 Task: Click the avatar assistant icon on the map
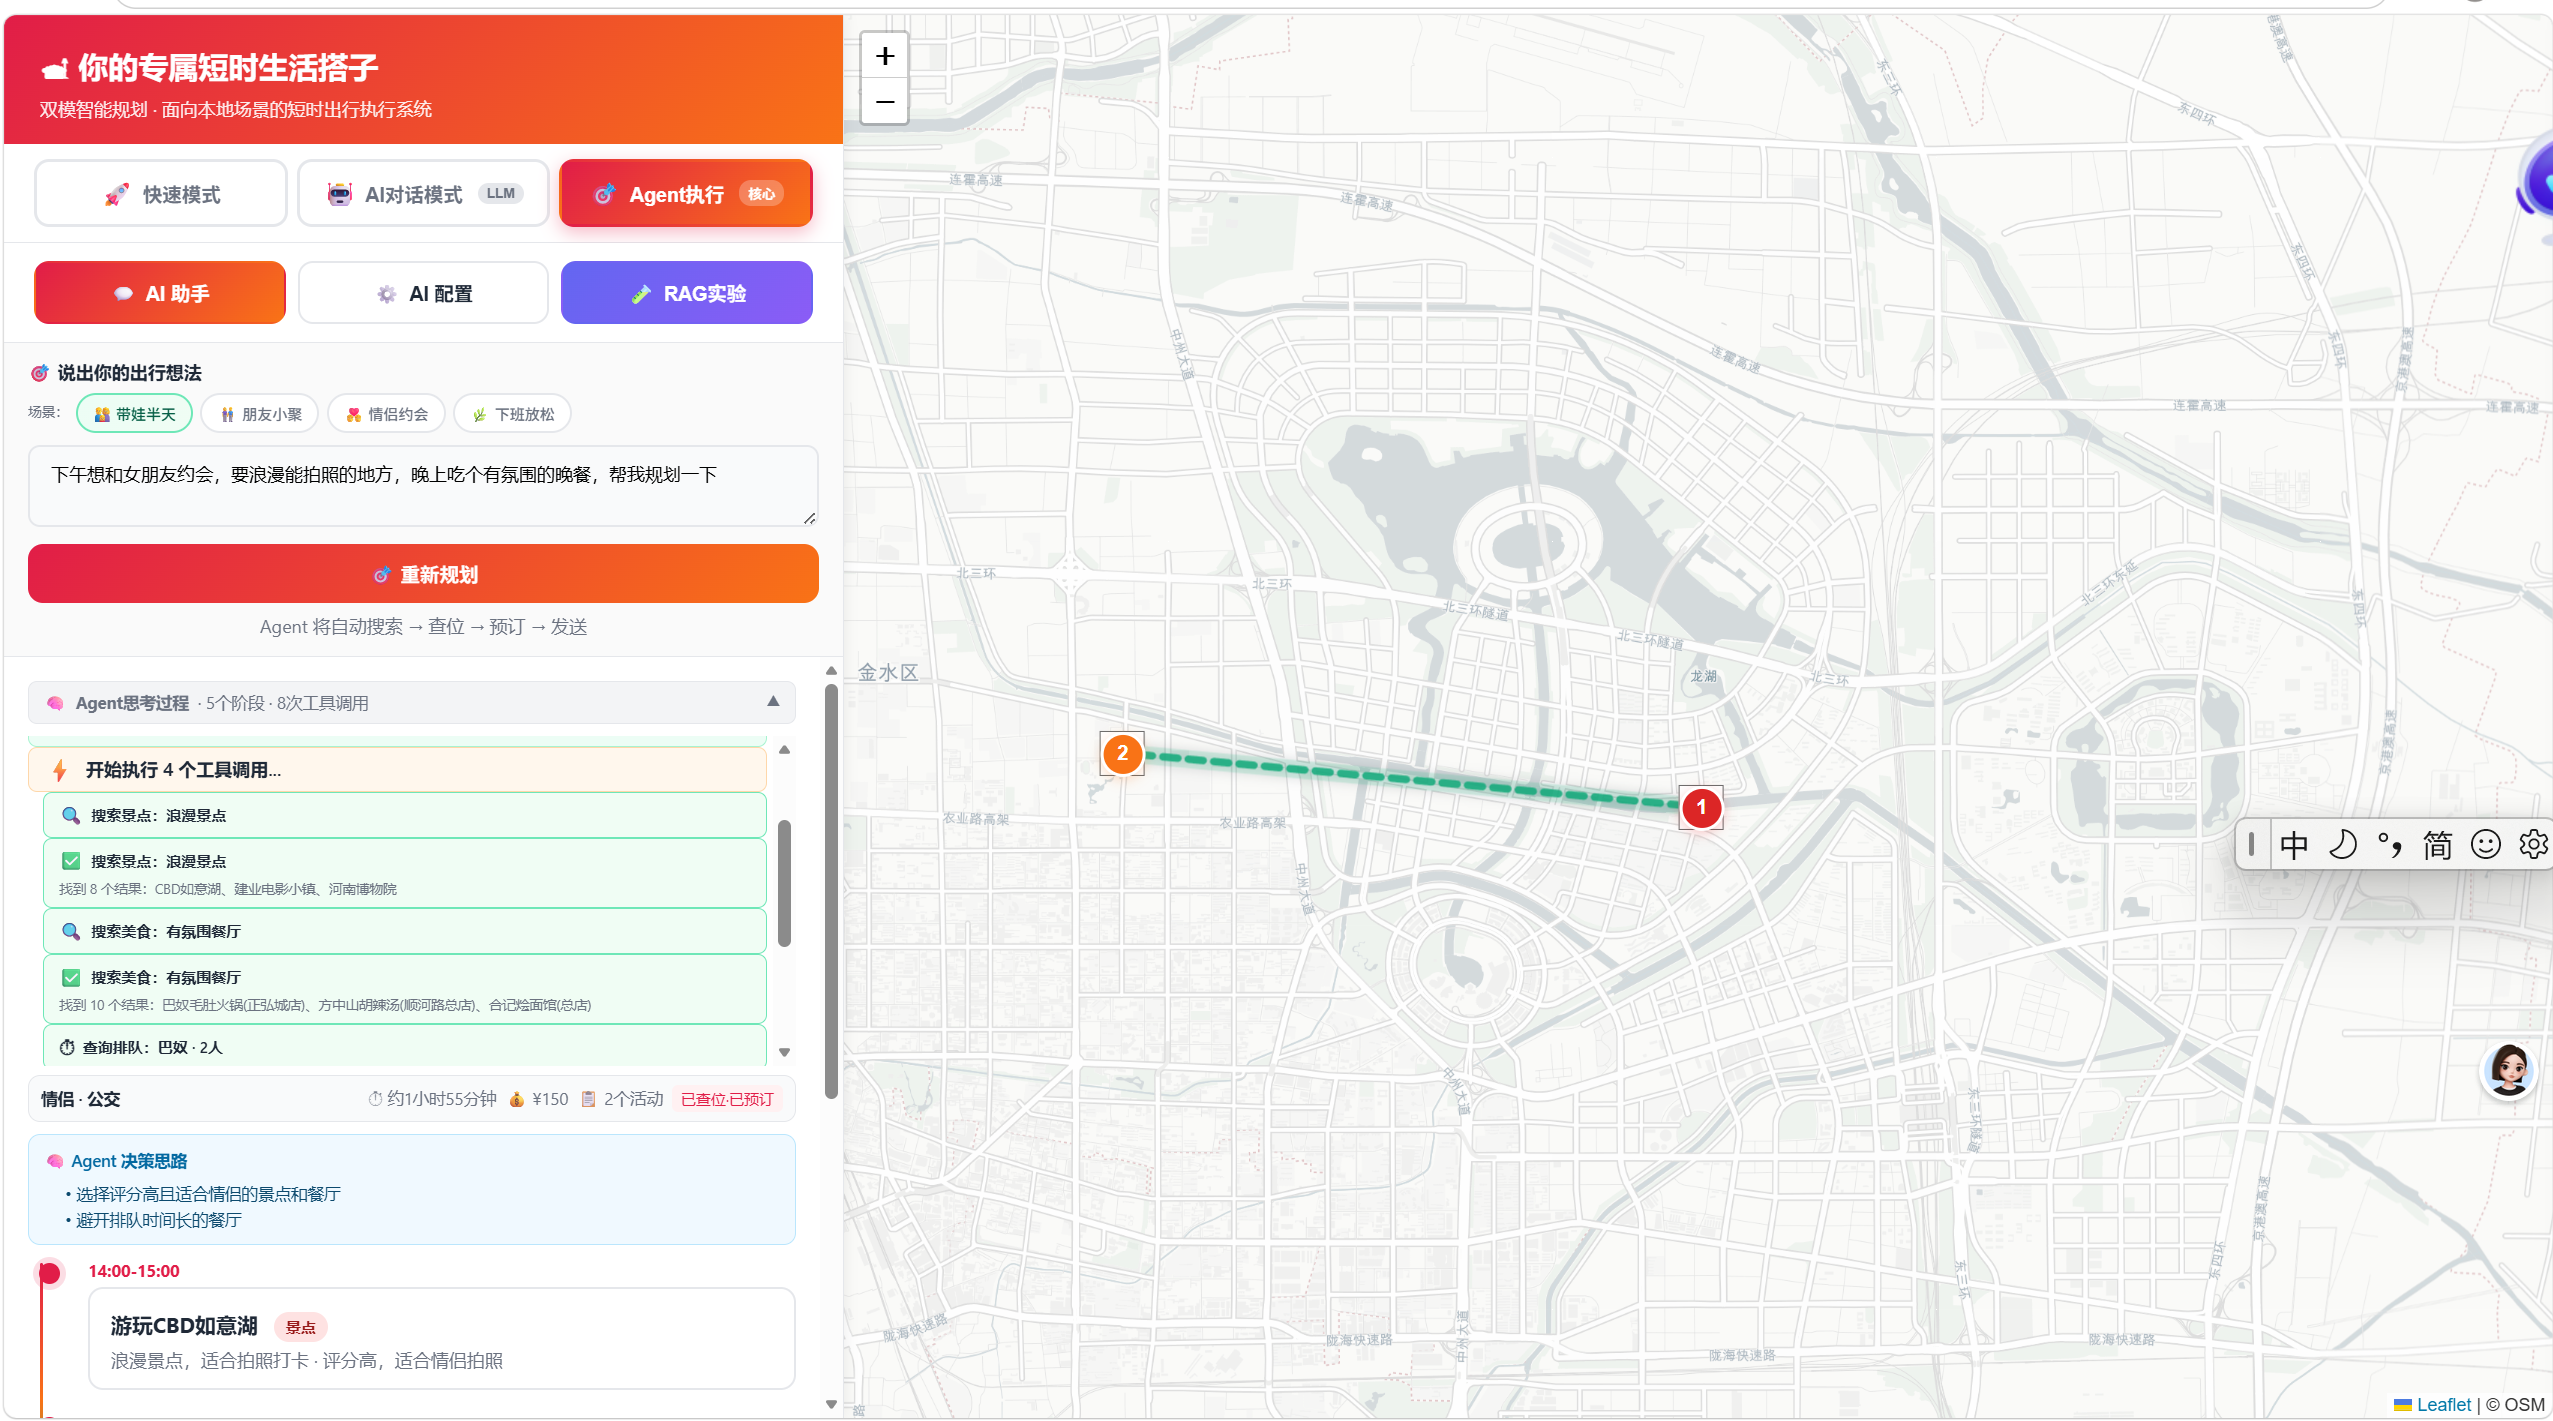coord(2509,1070)
